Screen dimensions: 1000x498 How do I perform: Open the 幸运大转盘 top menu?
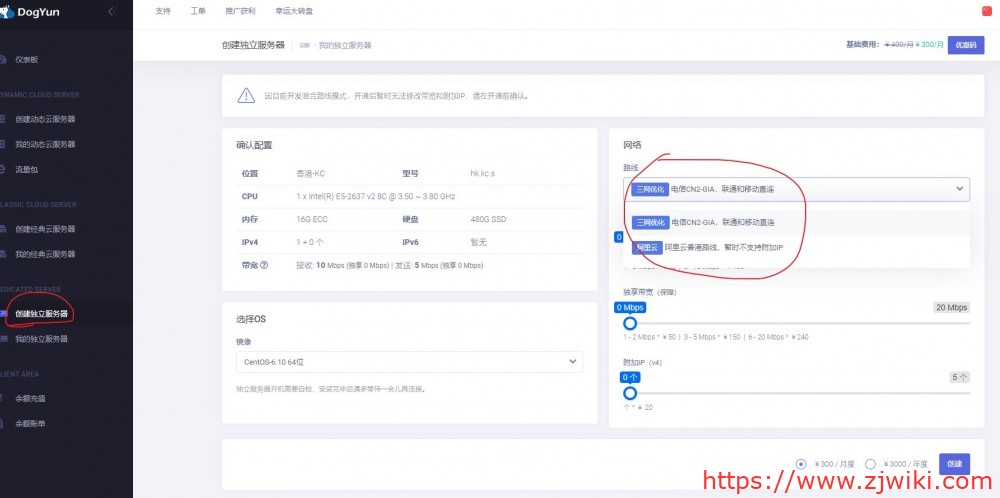(x=294, y=11)
